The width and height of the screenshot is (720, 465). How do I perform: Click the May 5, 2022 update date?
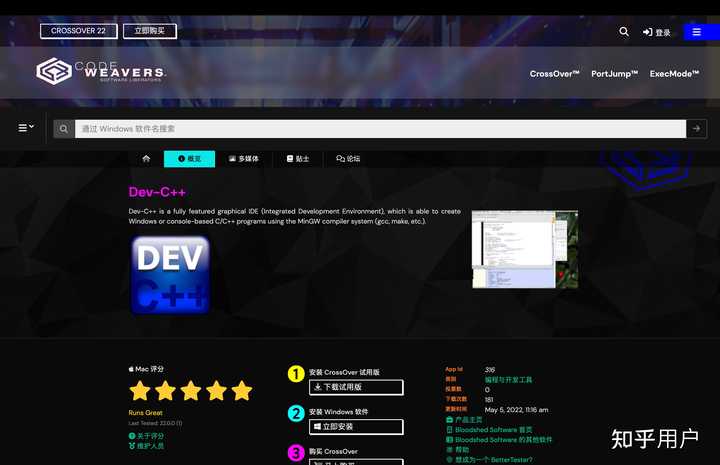tap(517, 410)
